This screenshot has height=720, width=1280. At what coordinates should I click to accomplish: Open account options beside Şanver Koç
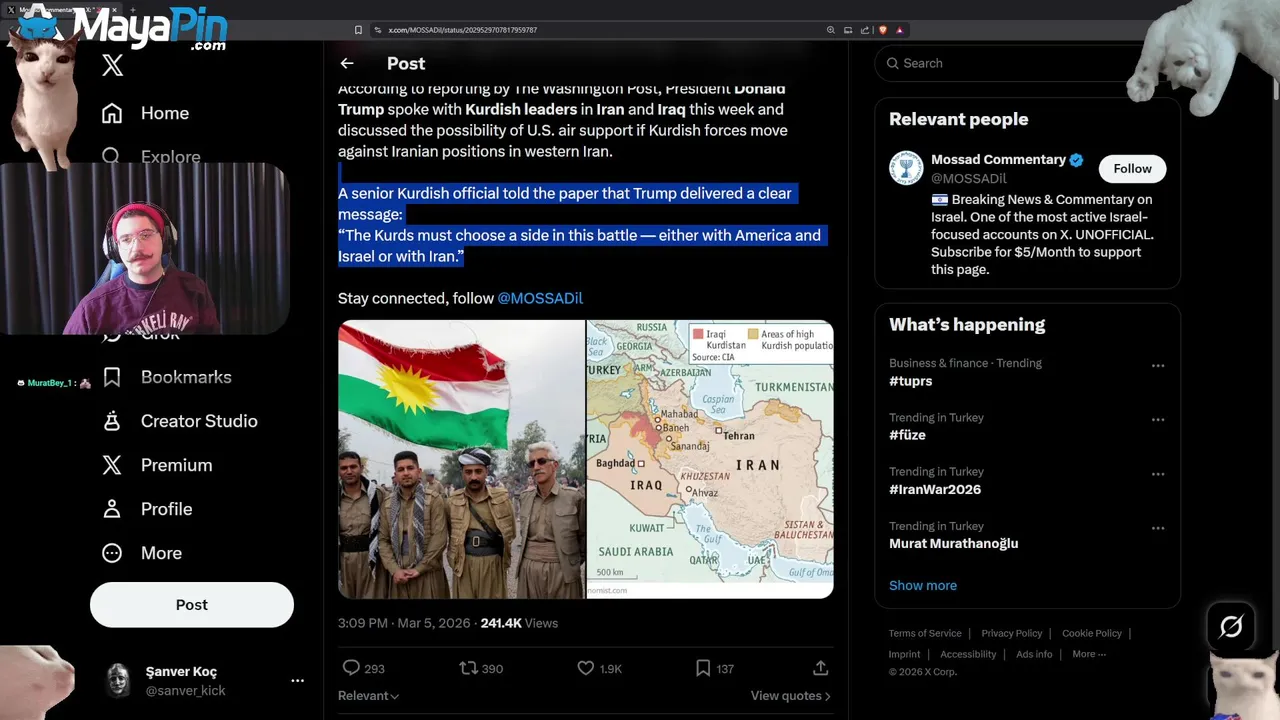297,680
